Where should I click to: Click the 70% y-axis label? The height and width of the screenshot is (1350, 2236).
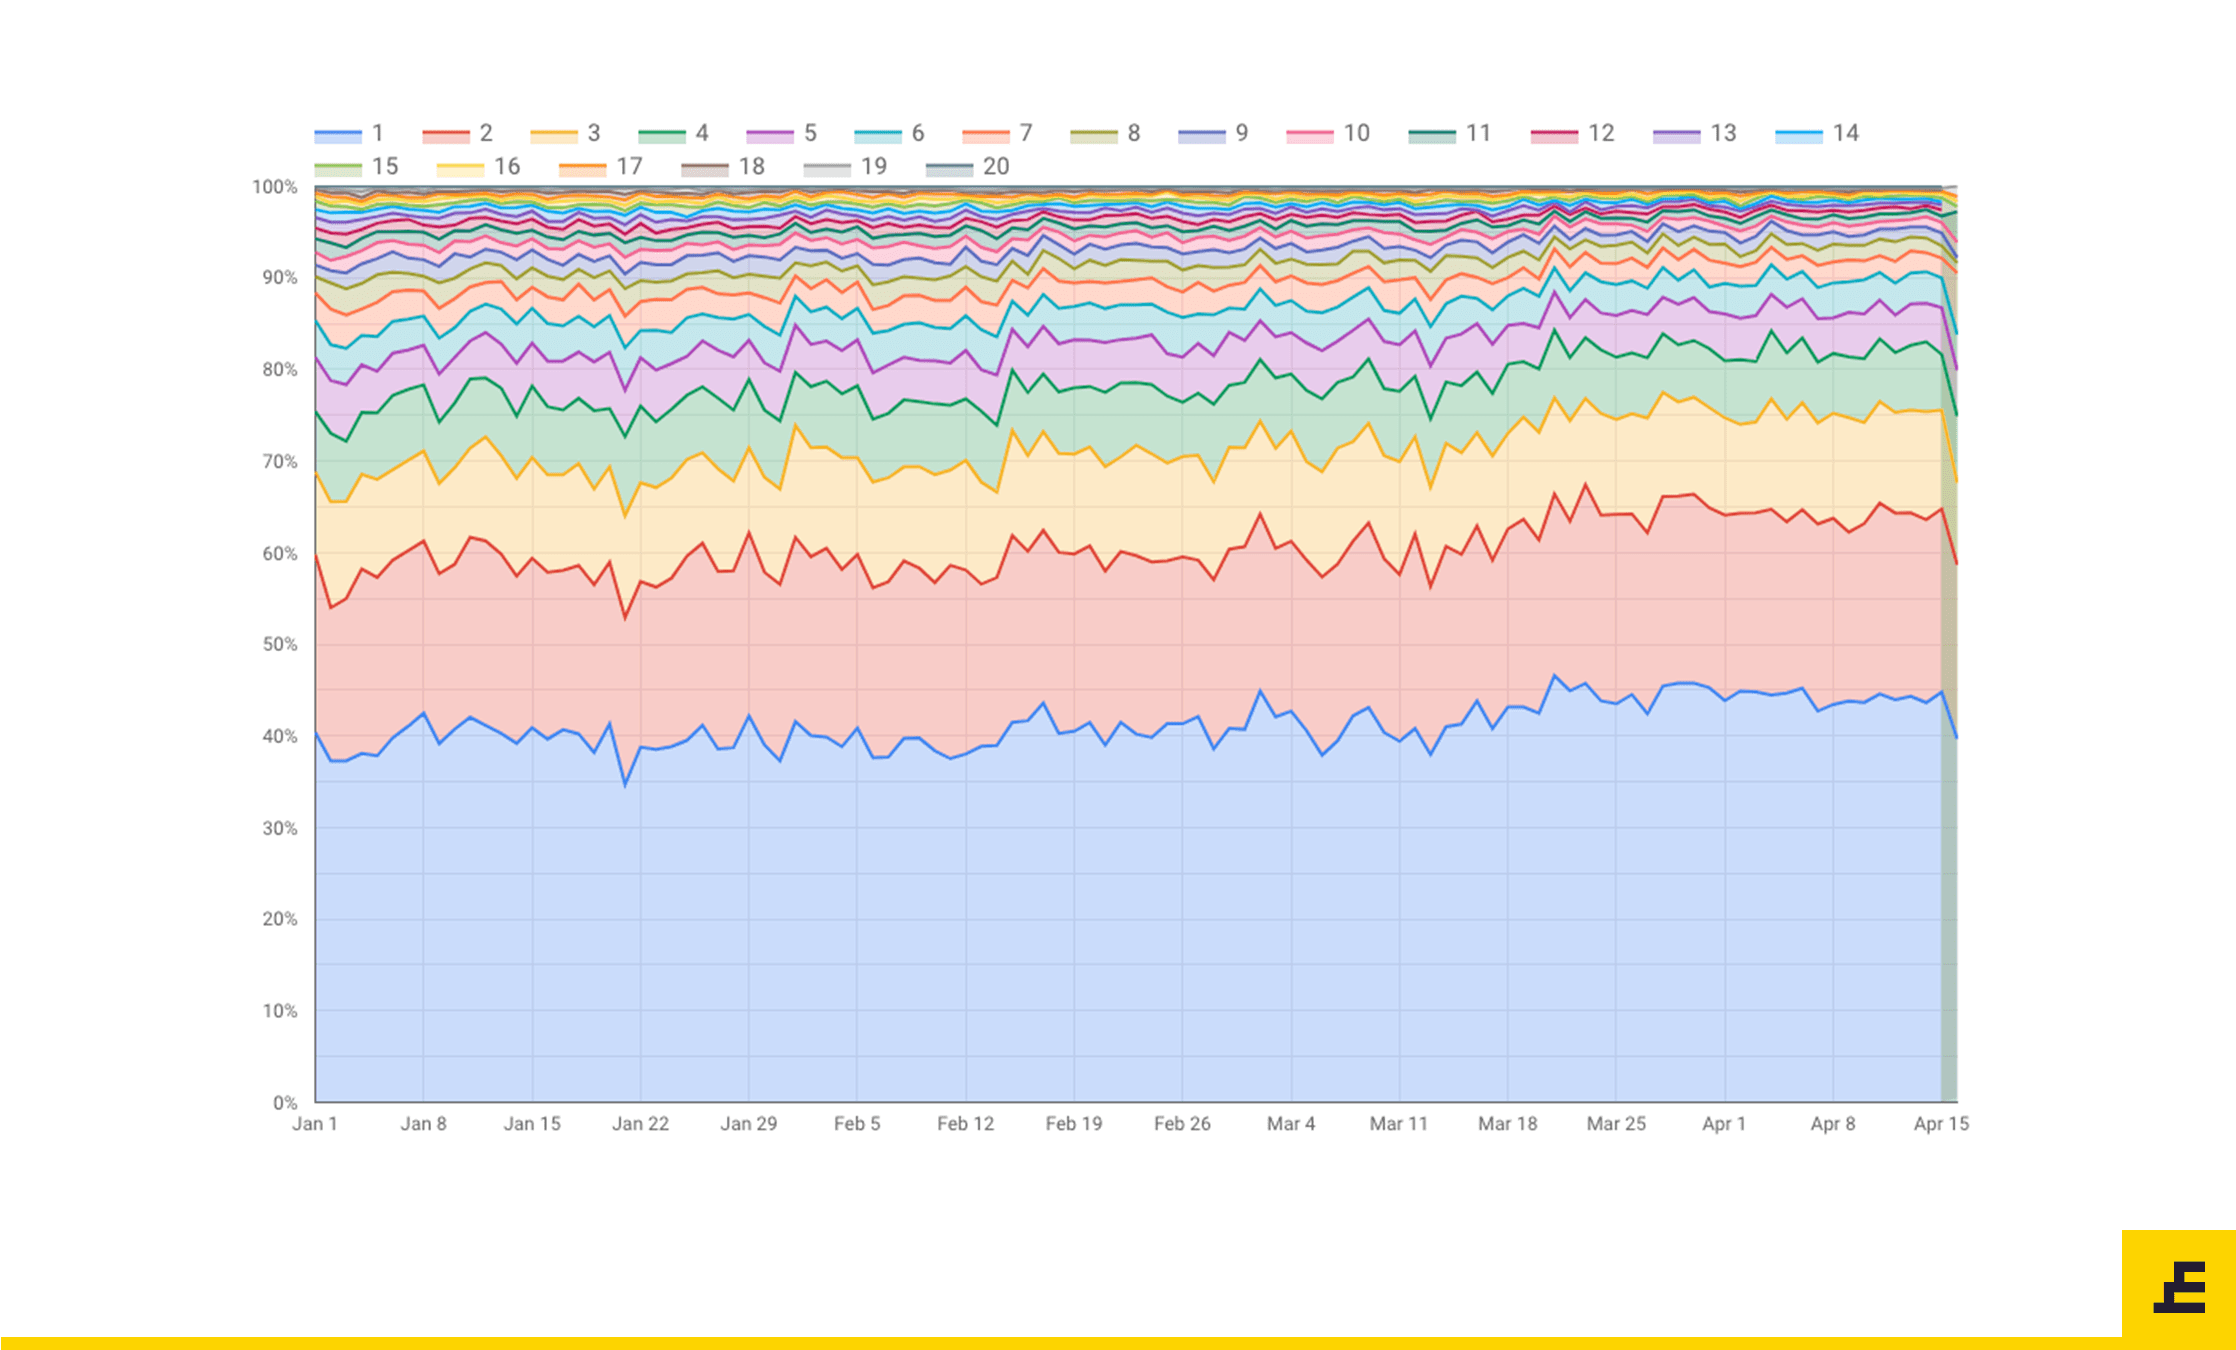(279, 462)
